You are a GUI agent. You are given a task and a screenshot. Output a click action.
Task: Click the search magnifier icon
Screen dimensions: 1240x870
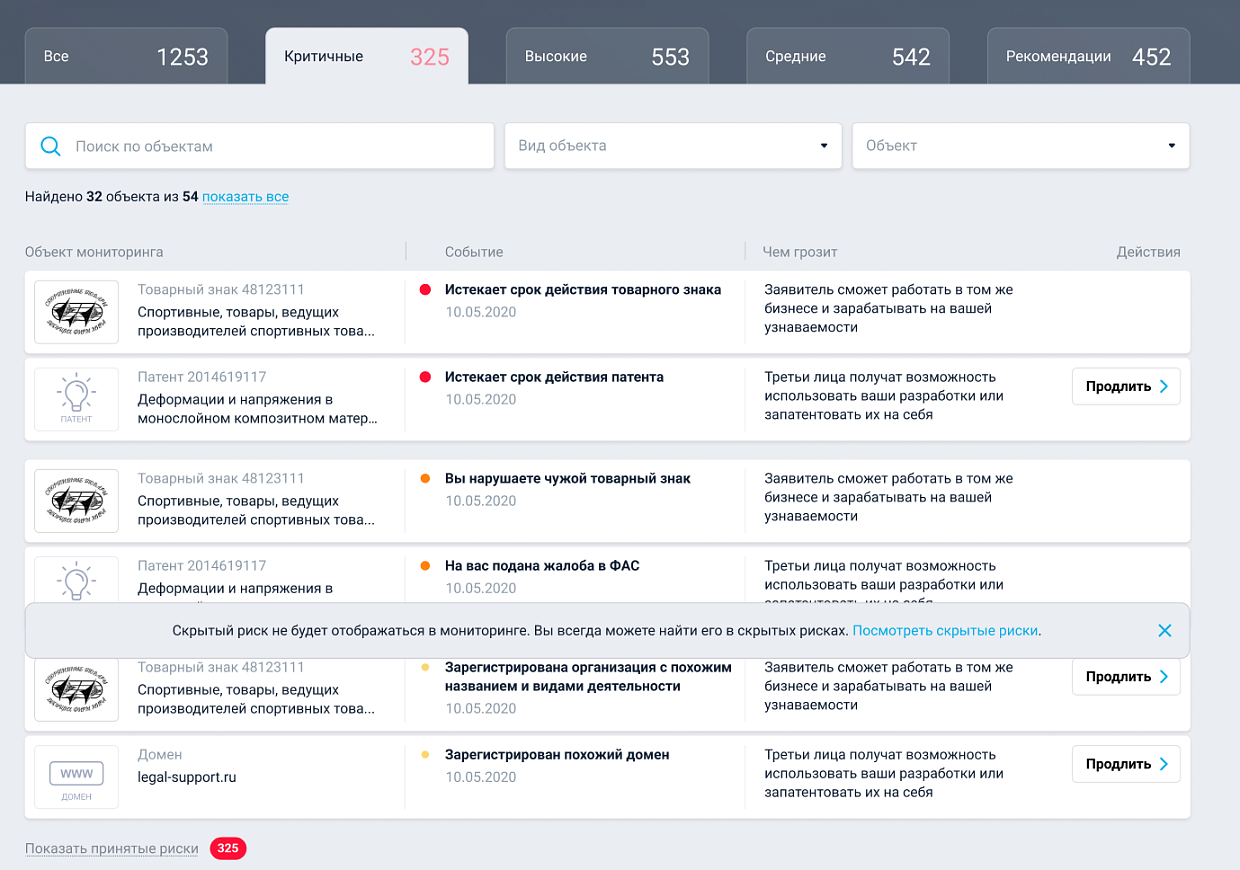50,146
